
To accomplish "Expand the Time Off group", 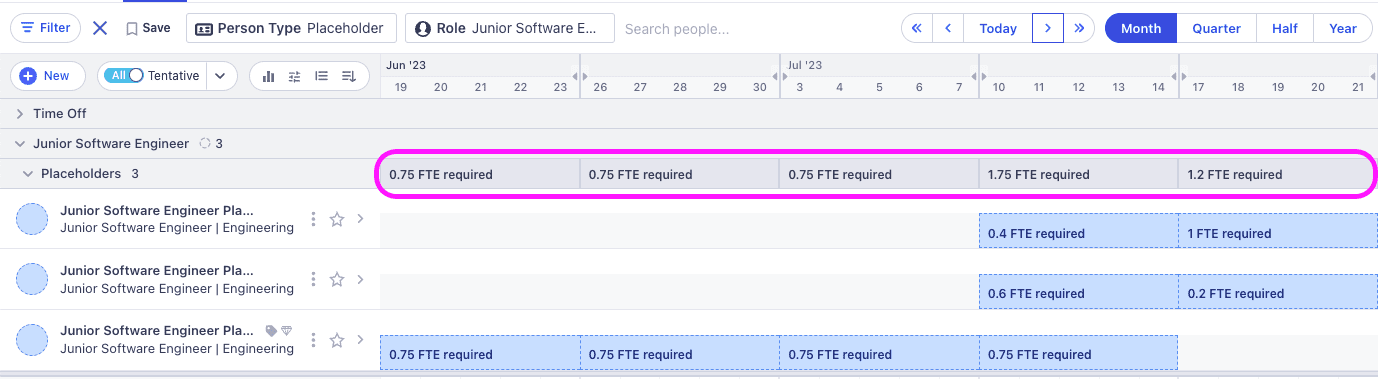I will click(20, 114).
